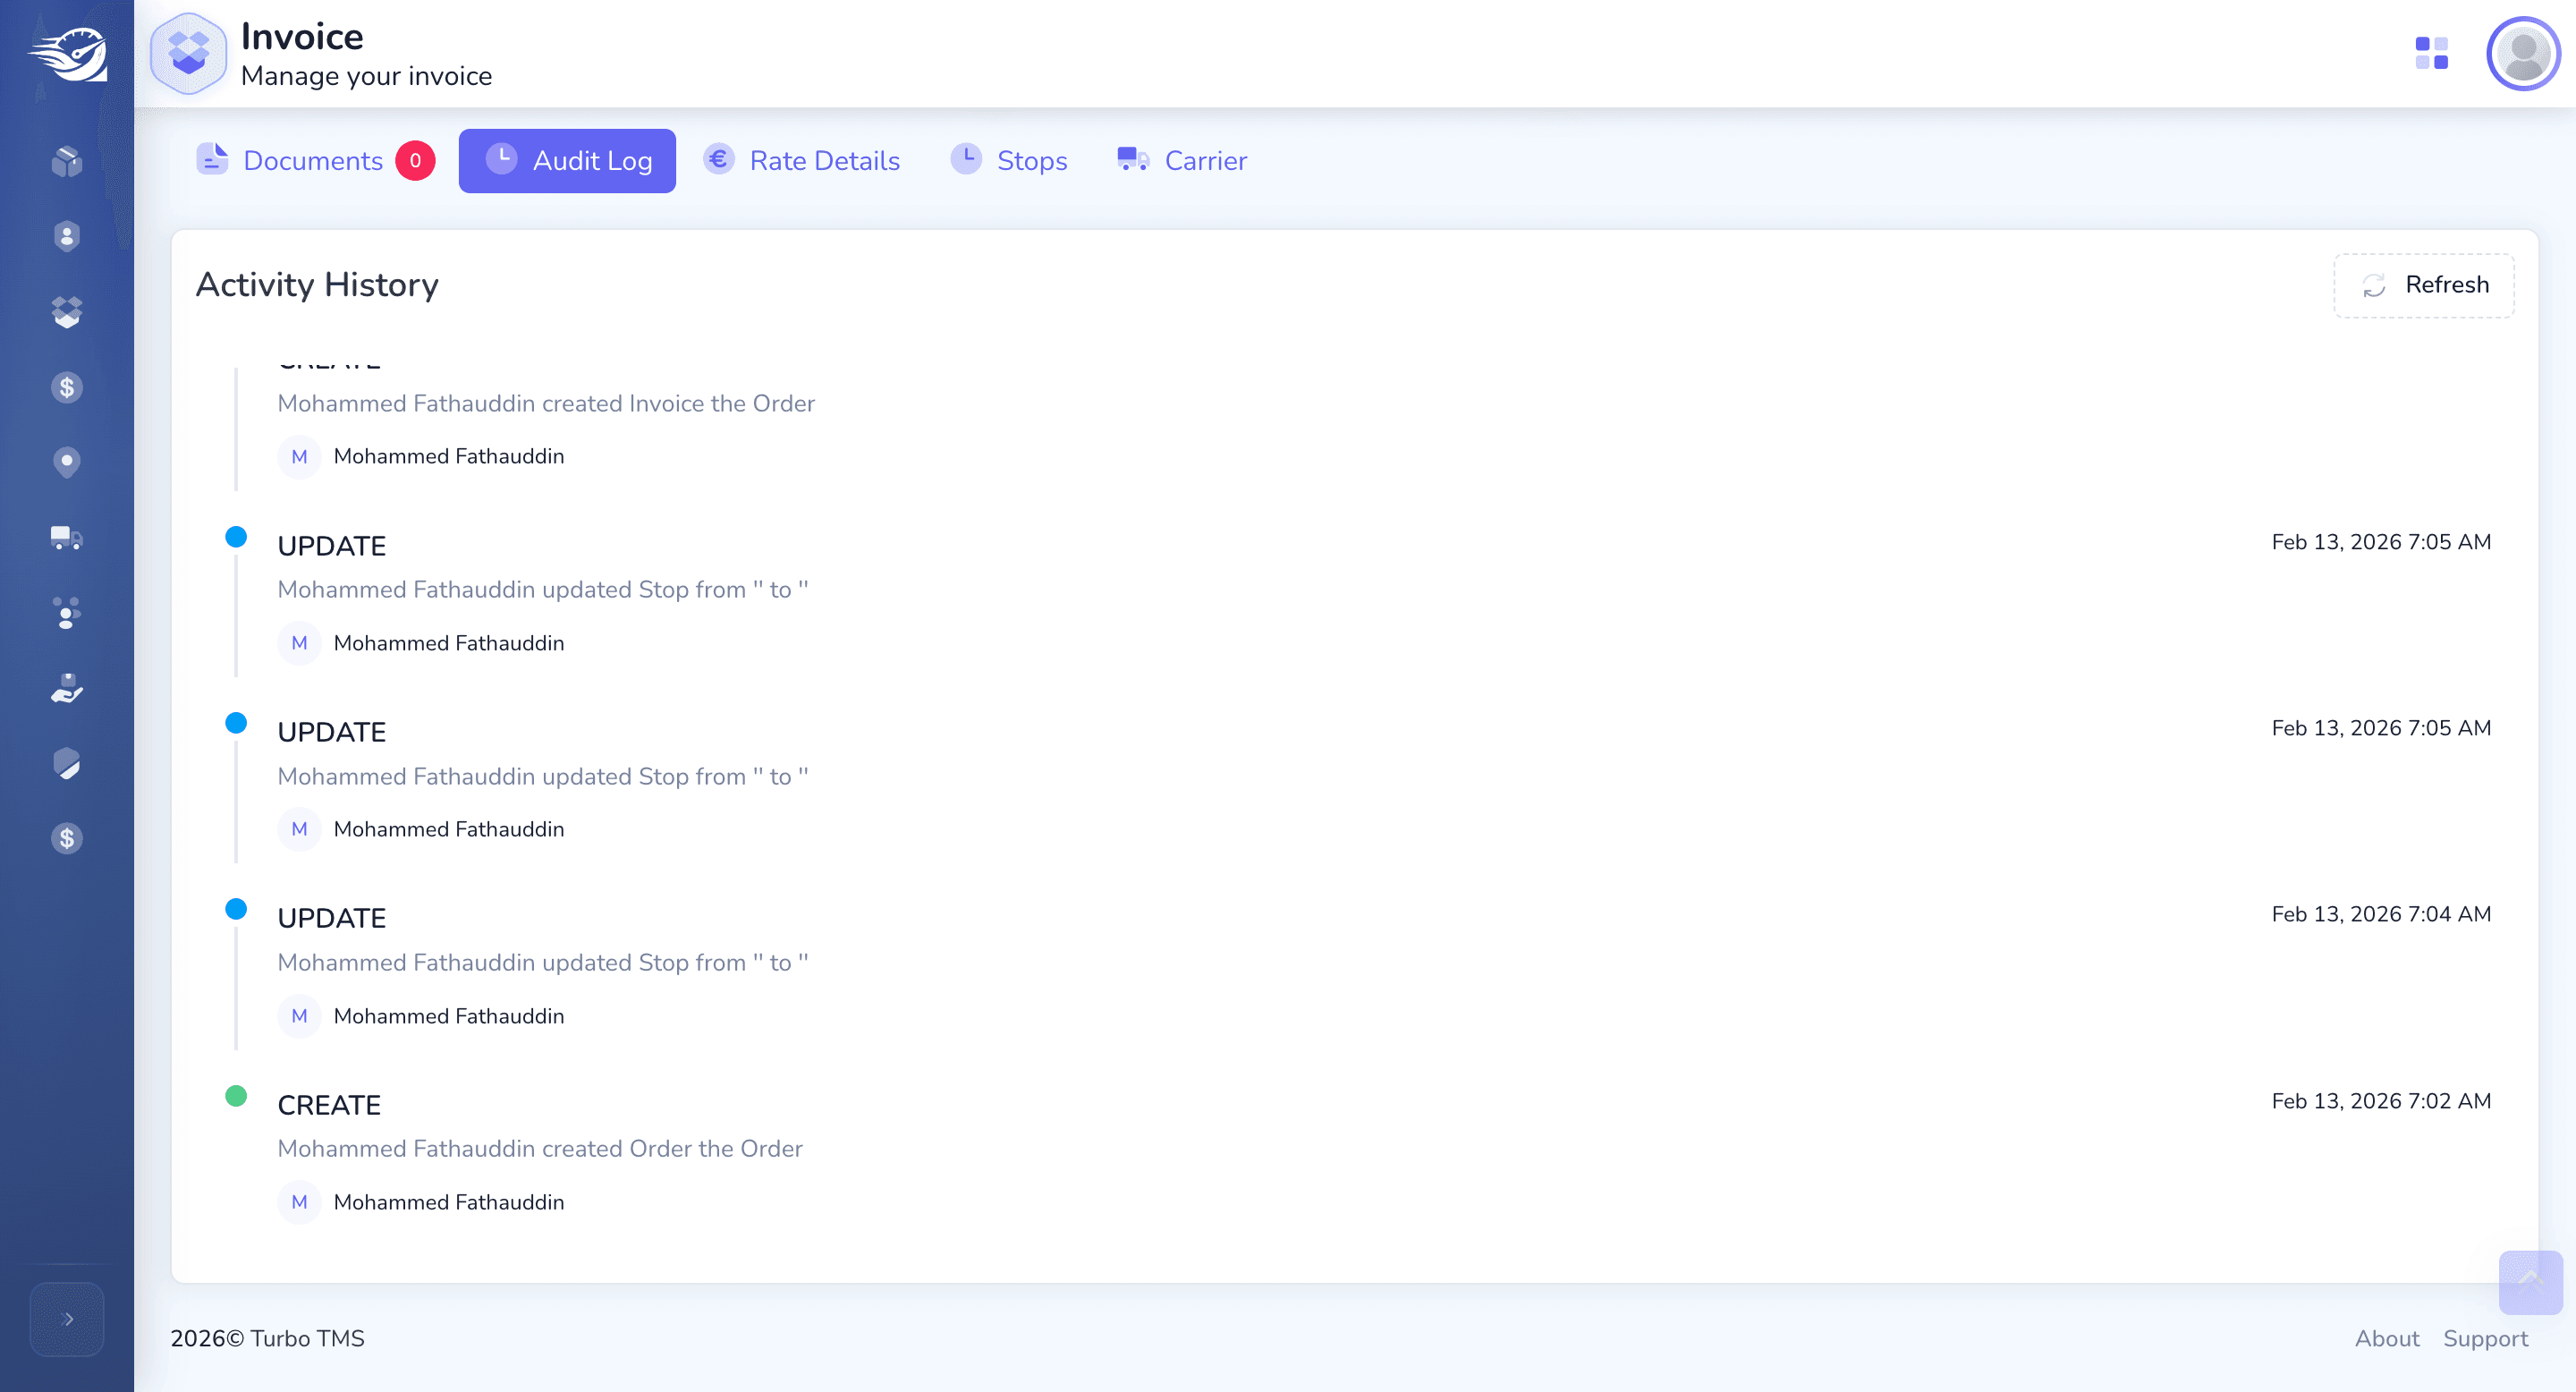Expand the sidebar with the arrow toggle

coord(67,1319)
